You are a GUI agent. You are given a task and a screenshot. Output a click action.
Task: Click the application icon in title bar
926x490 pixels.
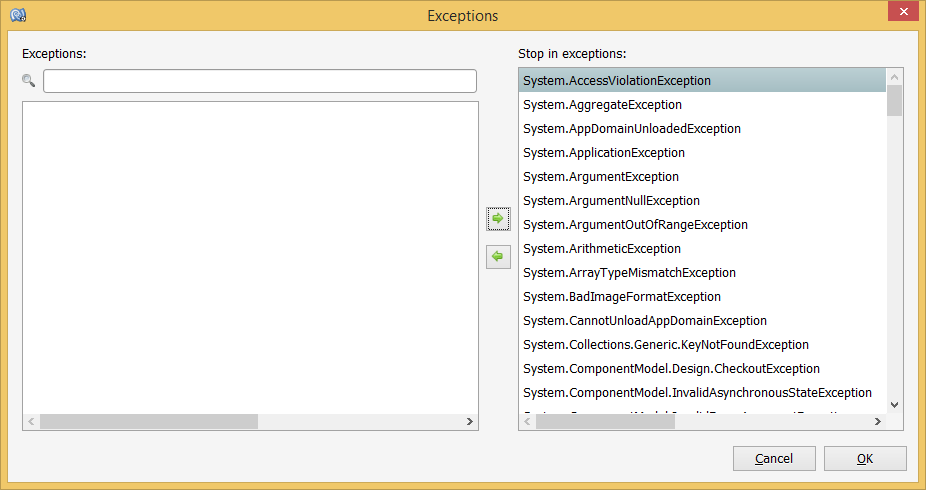pos(17,15)
